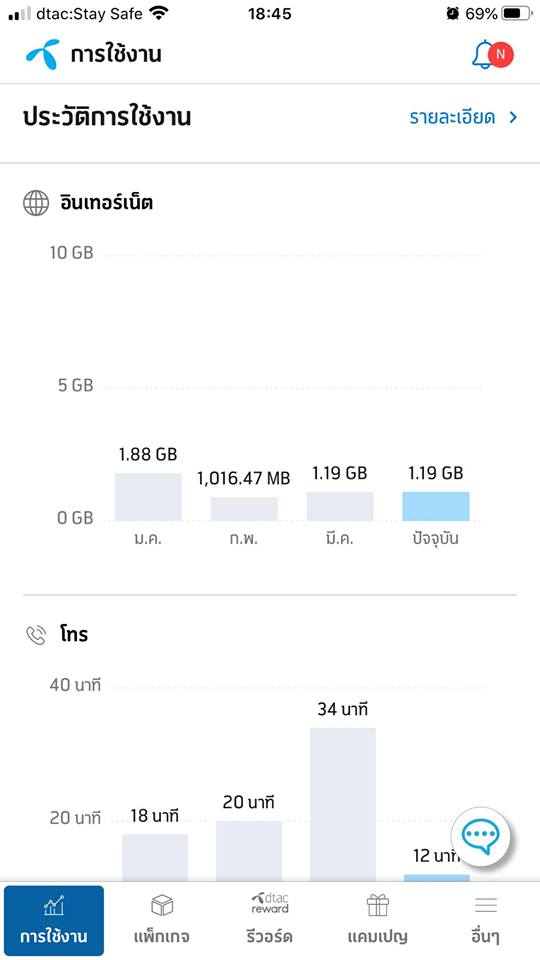
Task: Select the แพ็กเกจ box icon
Action: [162, 905]
